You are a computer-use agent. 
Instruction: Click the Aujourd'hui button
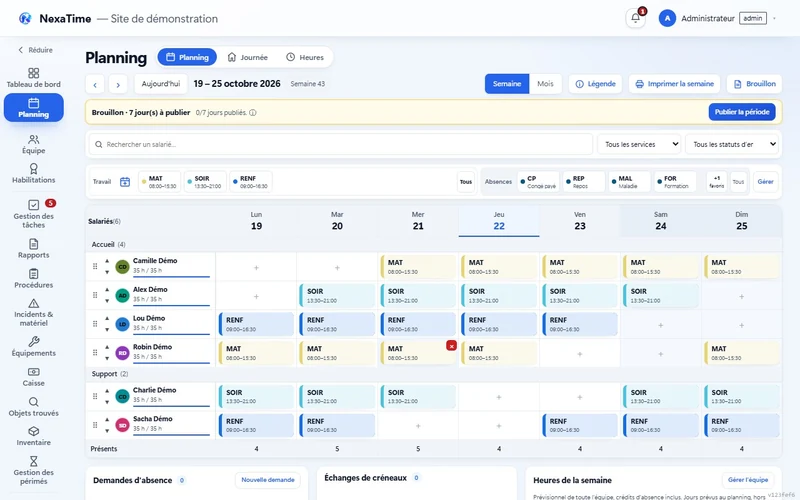tap(161, 84)
